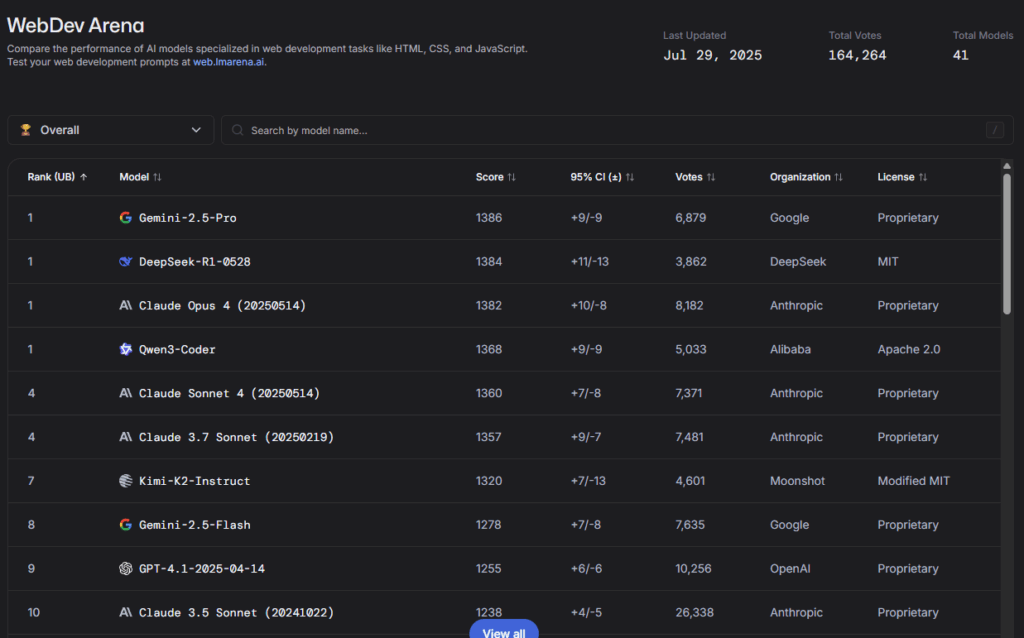Focus the Search by model name field
This screenshot has width=1024, height=638.
click(617, 130)
